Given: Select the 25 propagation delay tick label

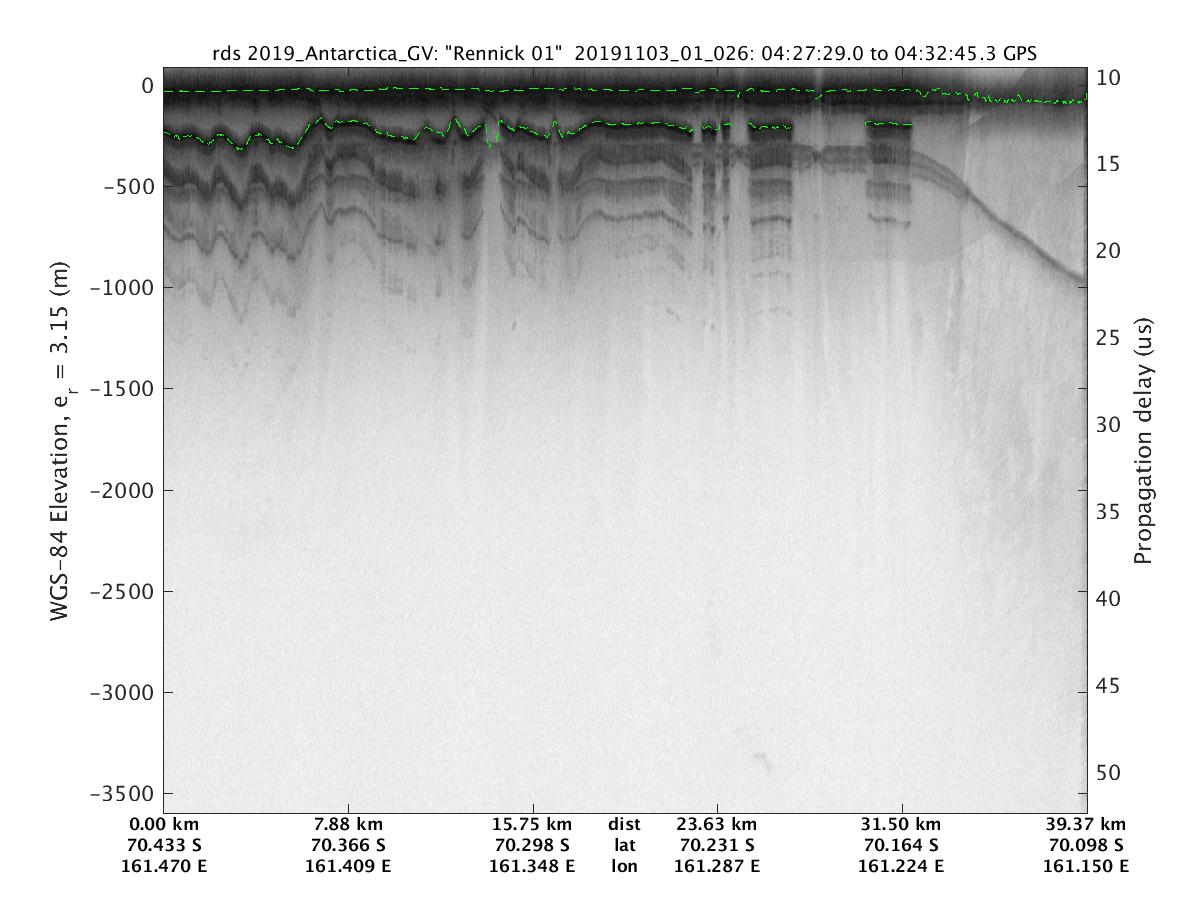Looking at the screenshot, I should 1108,339.
